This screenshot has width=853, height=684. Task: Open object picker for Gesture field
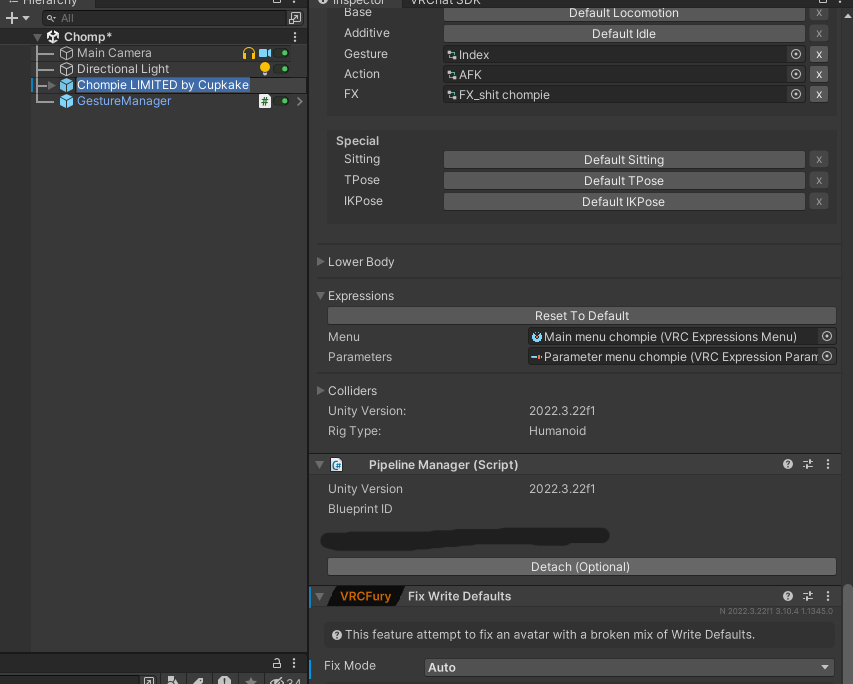[796, 54]
